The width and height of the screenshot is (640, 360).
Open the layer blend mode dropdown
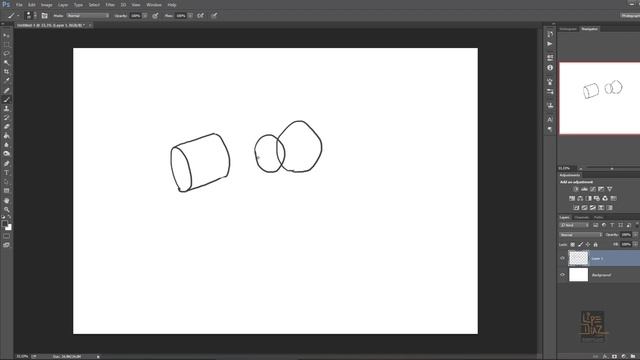(x=581, y=235)
